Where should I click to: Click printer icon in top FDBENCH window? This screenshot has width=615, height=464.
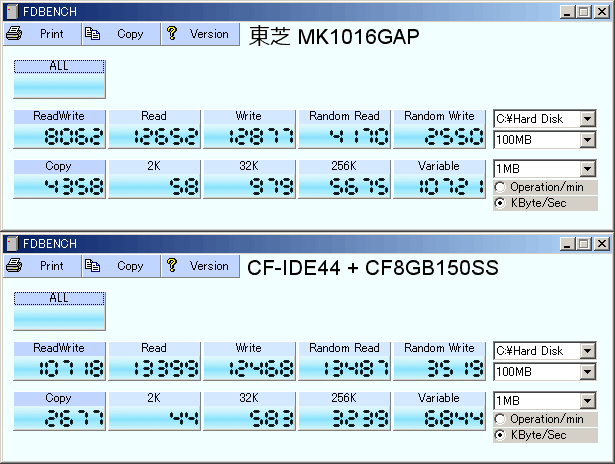[x=14, y=33]
